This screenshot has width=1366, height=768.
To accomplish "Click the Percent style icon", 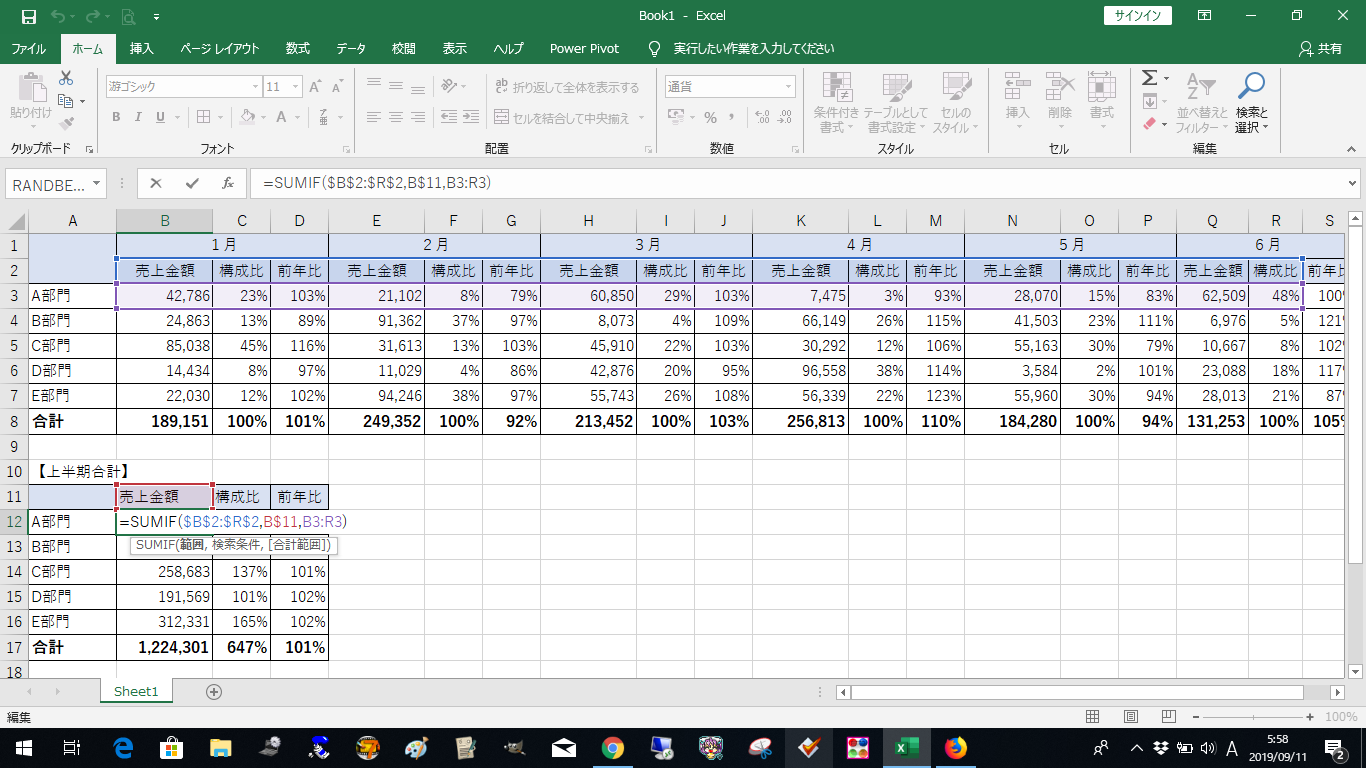I will (x=710, y=117).
